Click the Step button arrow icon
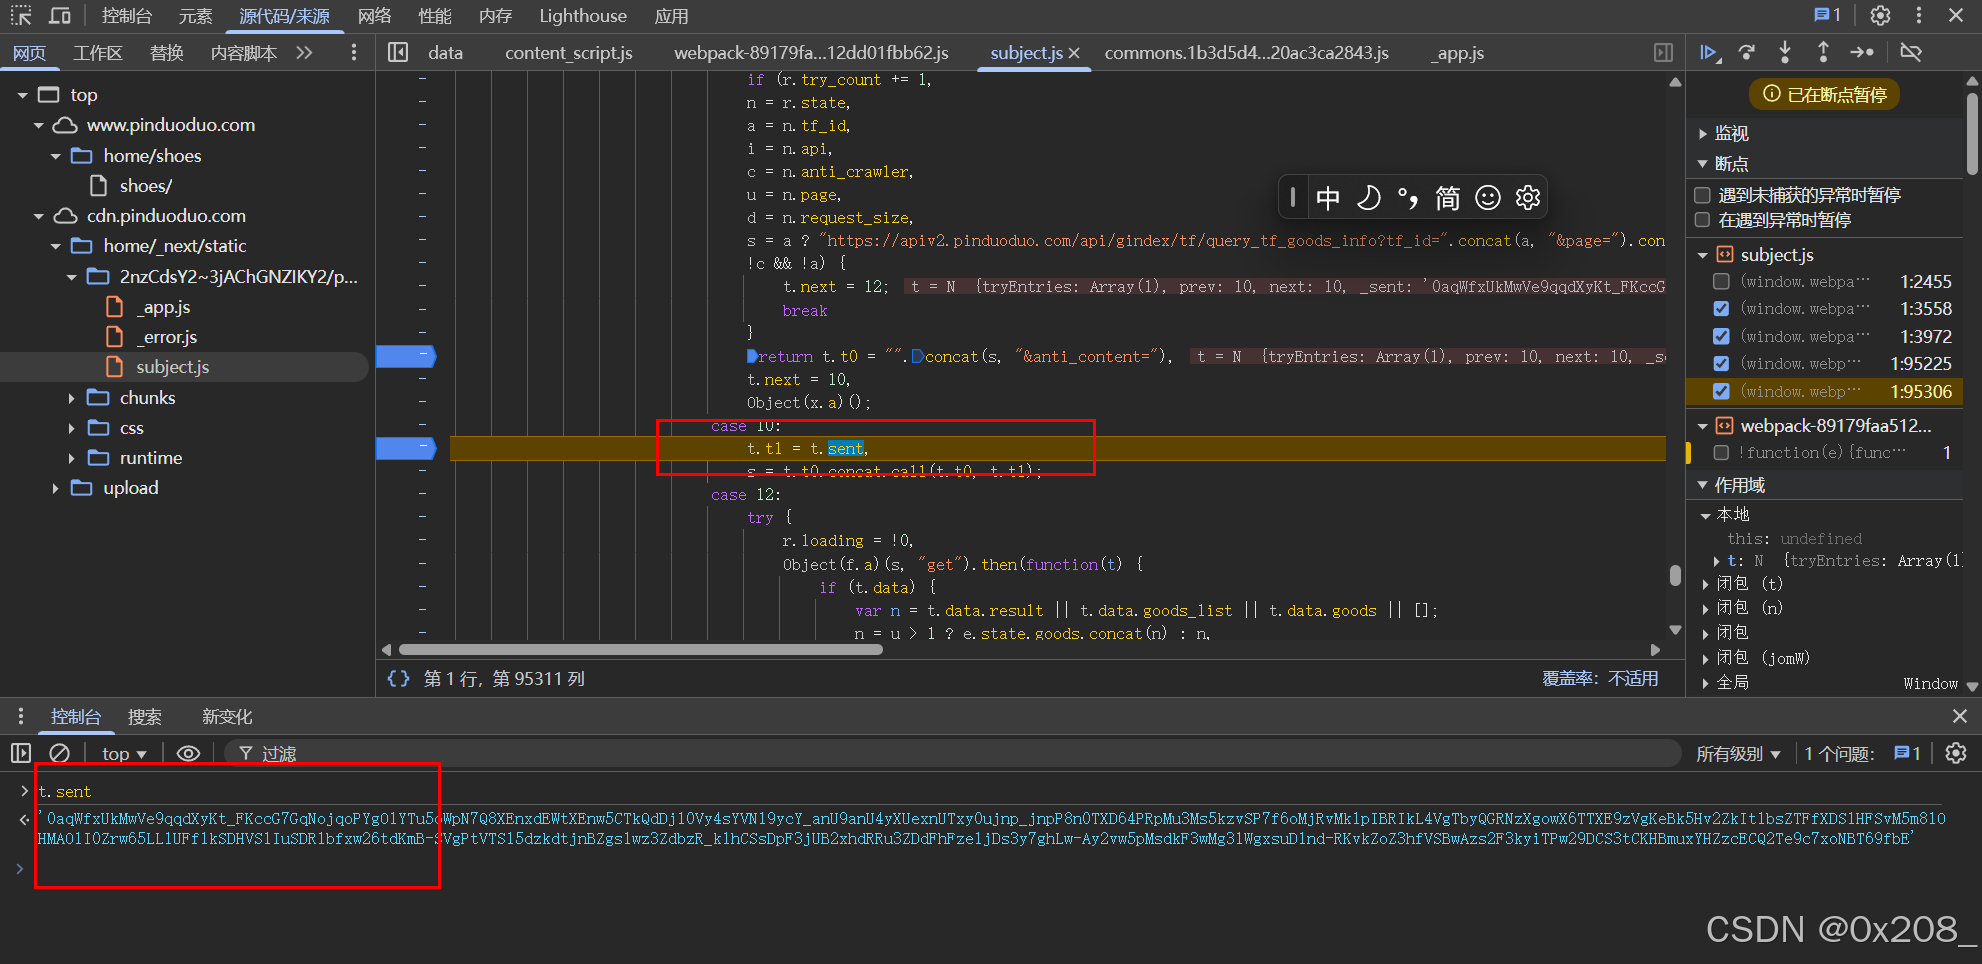Screen dimensions: 1982x964 [x=1862, y=52]
